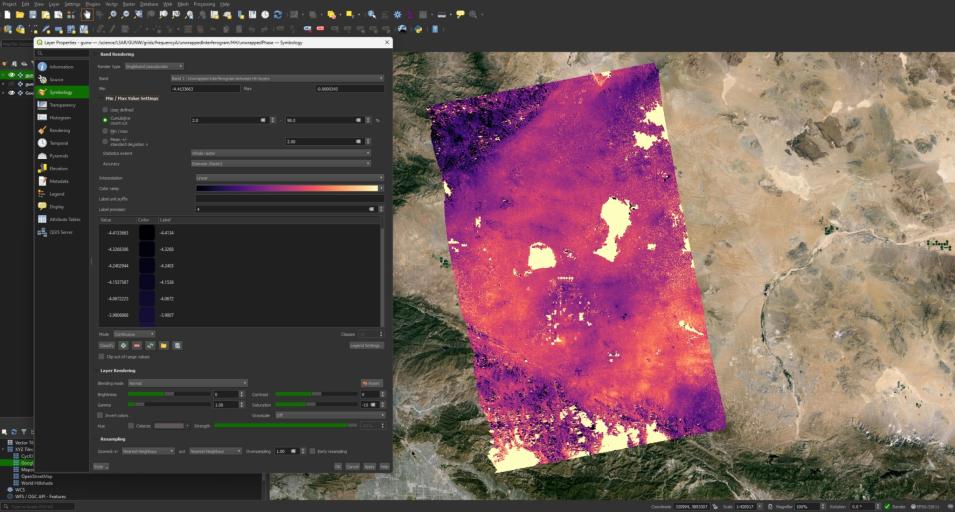Click the Remove Selected Rows red icon
Image resolution: width=955 pixels, height=512 pixels.
click(x=137, y=346)
